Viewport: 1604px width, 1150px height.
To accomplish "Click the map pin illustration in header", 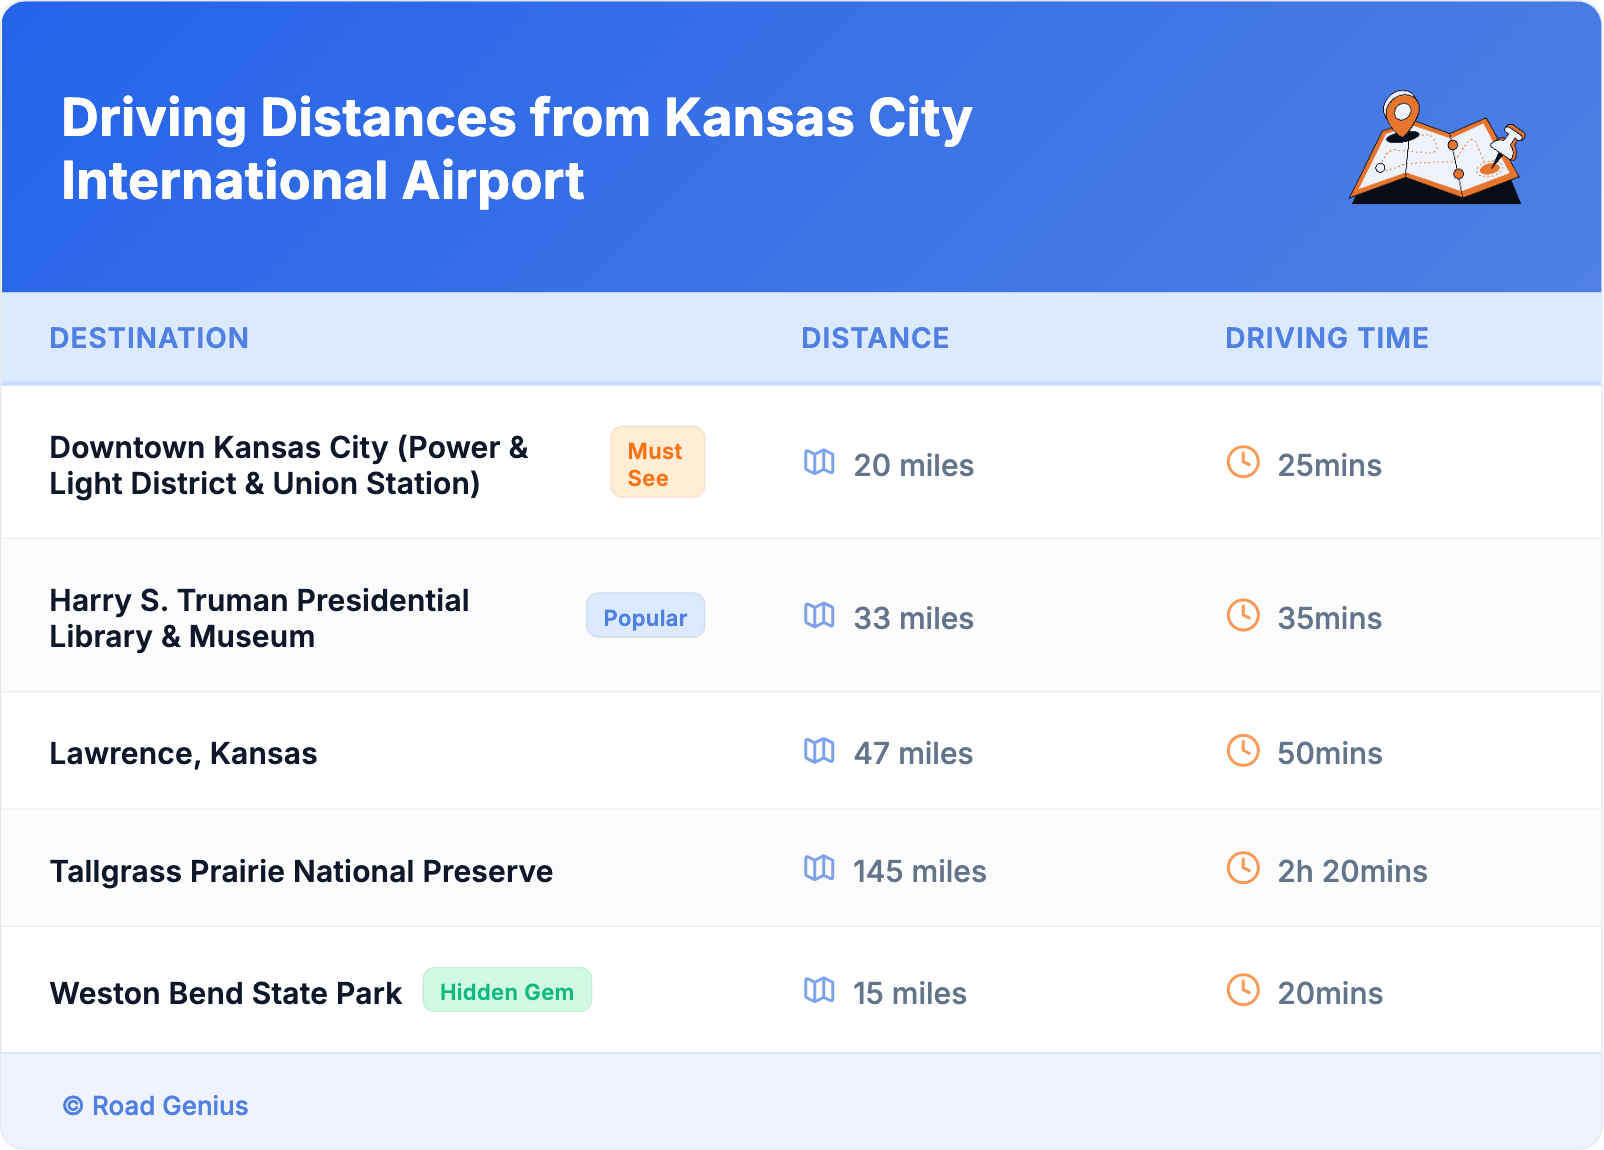I will click(x=1436, y=148).
